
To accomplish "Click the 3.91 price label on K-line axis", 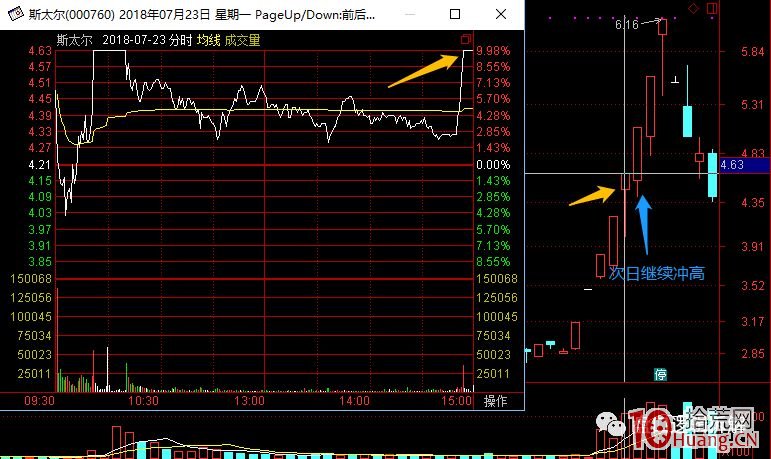I will [x=752, y=246].
